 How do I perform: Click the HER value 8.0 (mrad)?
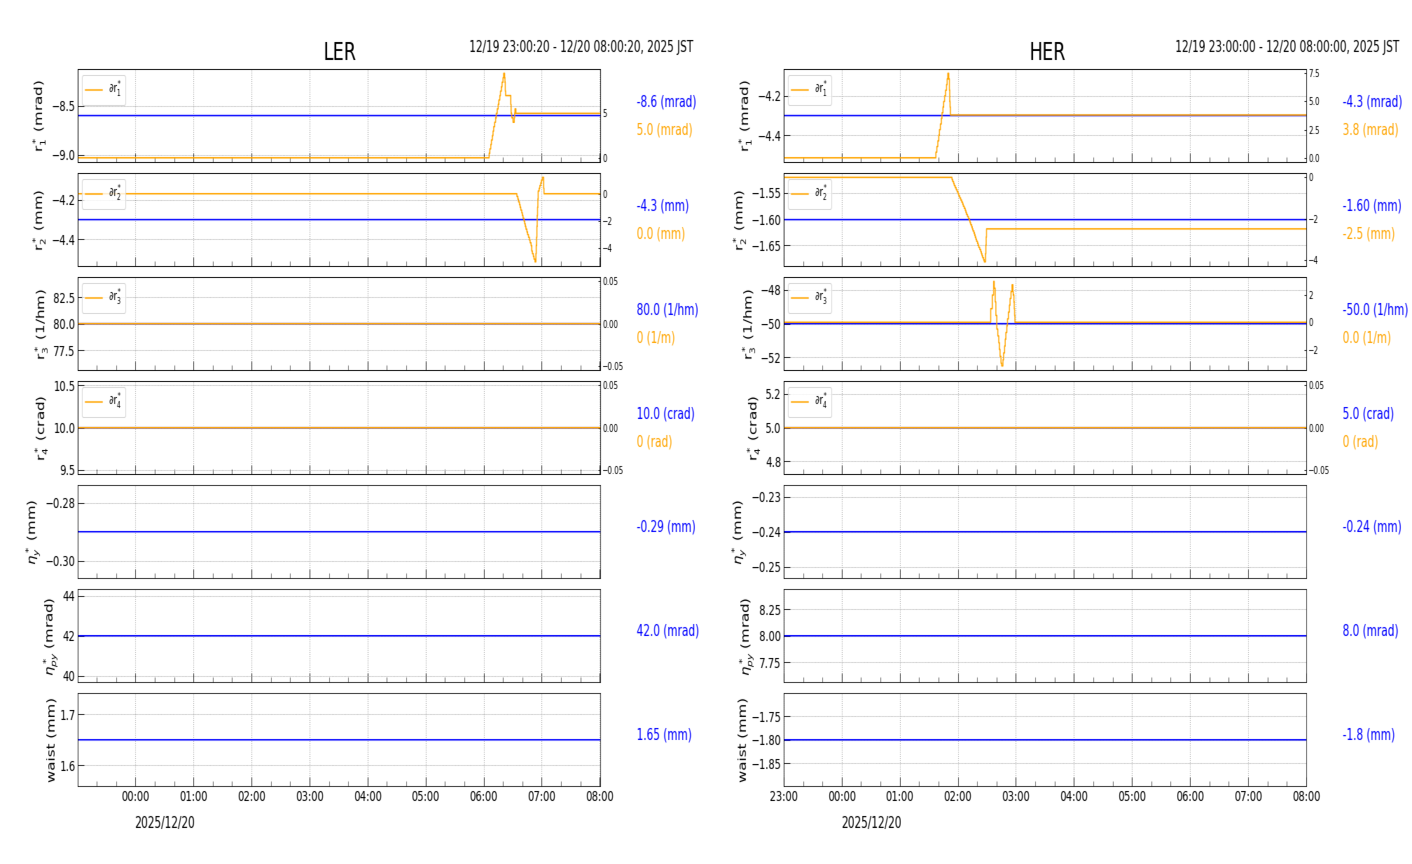coord(1370,631)
